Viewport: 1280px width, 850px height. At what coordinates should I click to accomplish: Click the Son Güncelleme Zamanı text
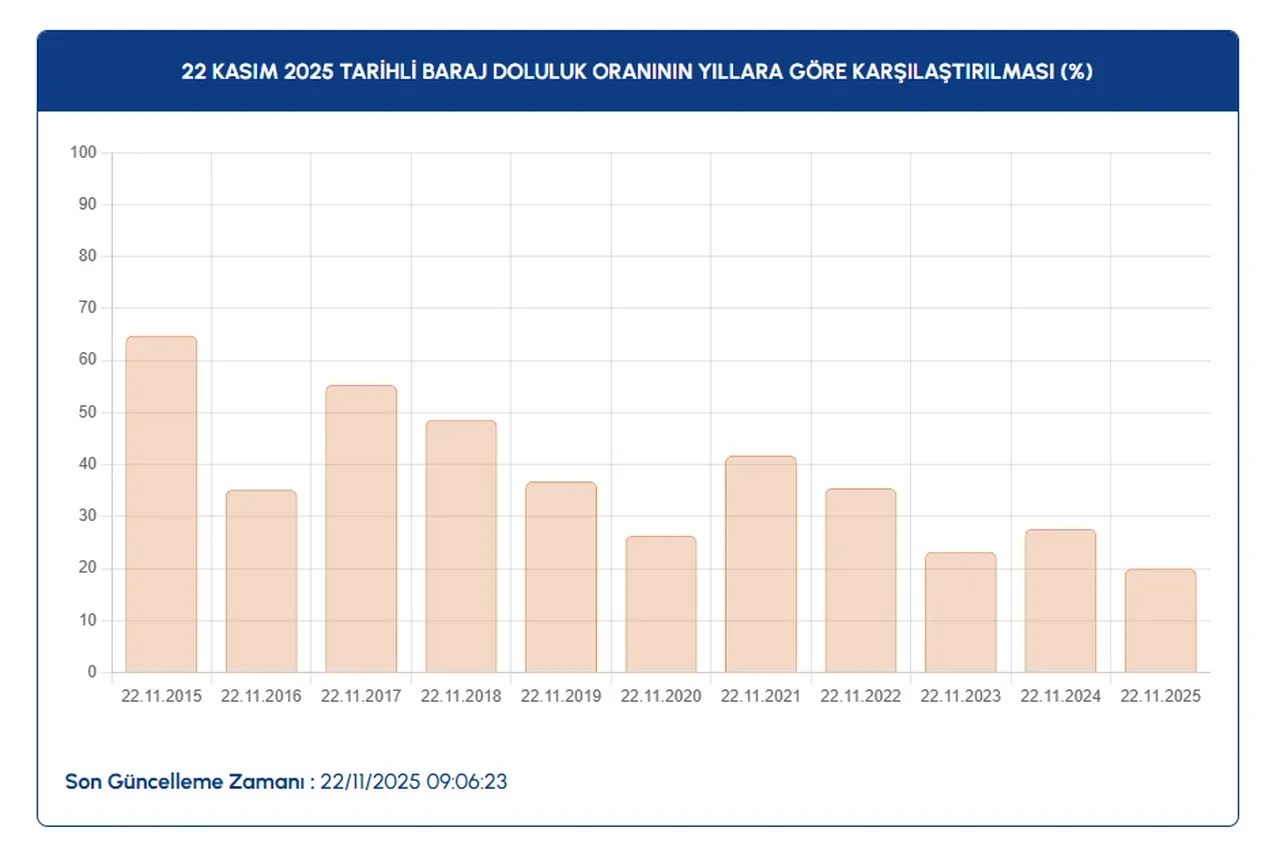point(190,783)
